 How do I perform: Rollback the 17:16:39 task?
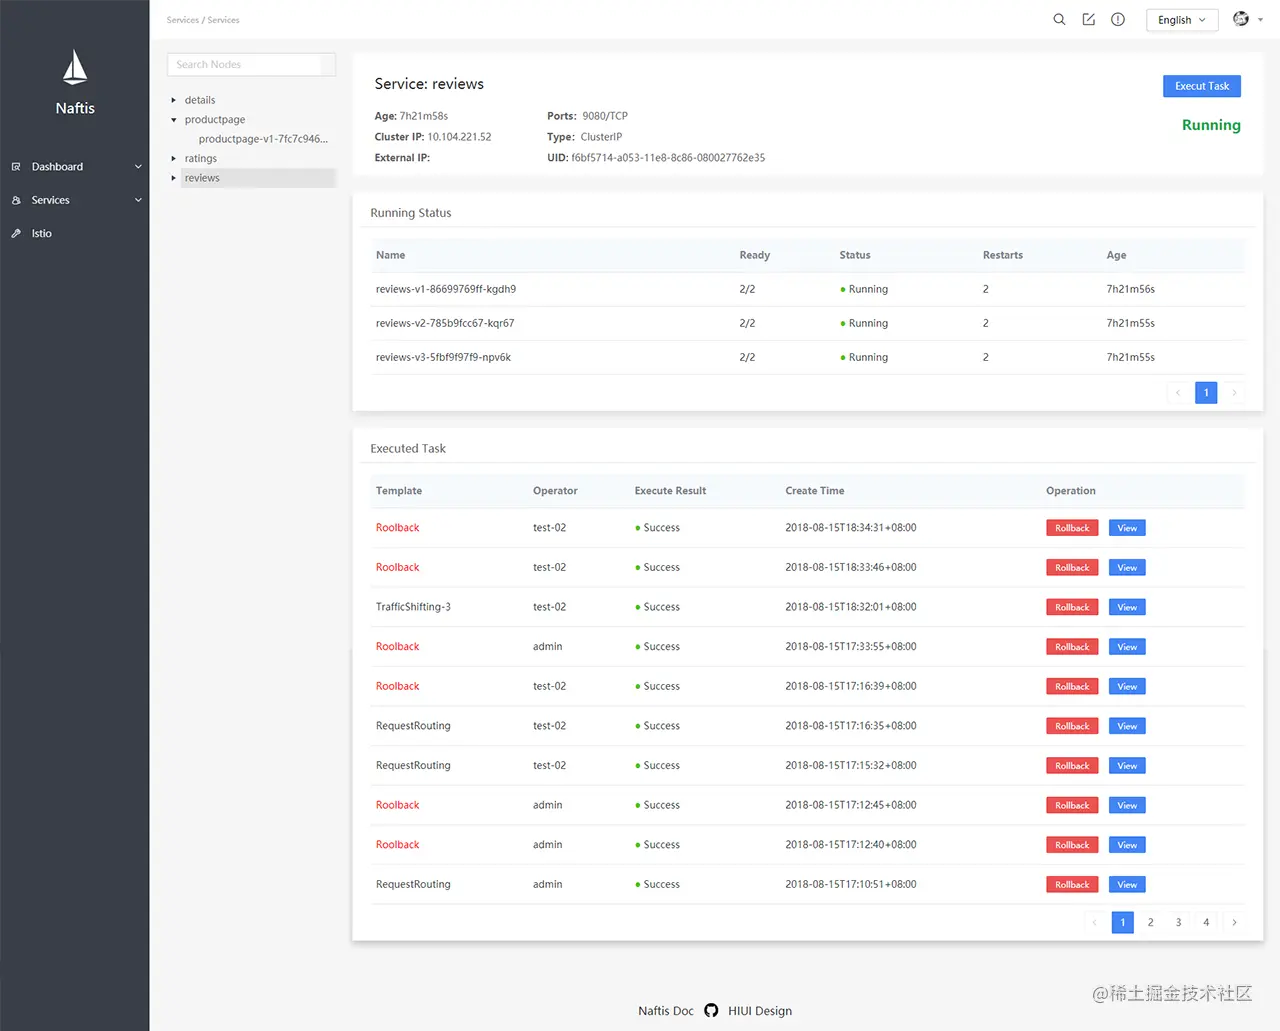(1072, 687)
